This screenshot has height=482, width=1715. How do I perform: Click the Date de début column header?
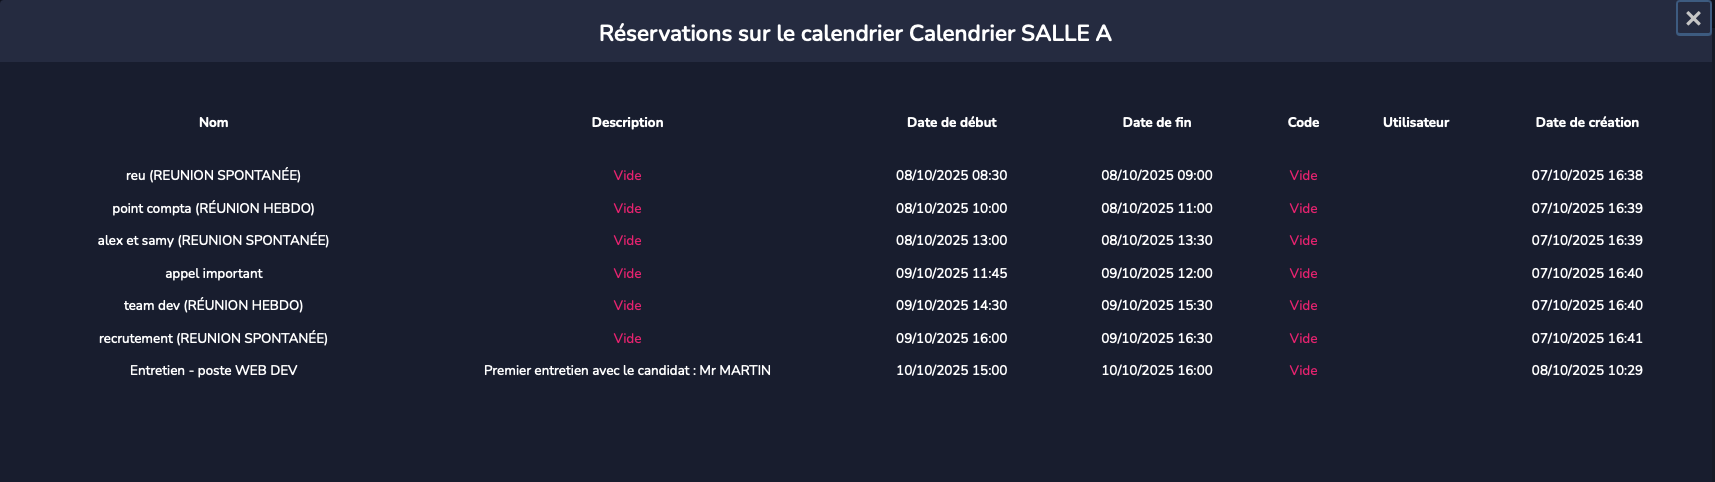[951, 122]
